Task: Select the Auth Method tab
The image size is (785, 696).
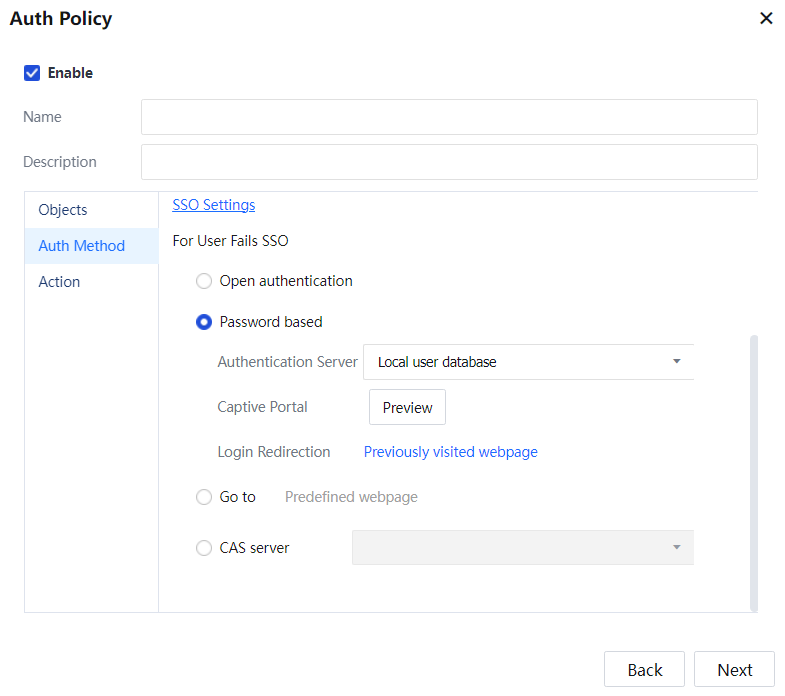Action: click(x=82, y=246)
